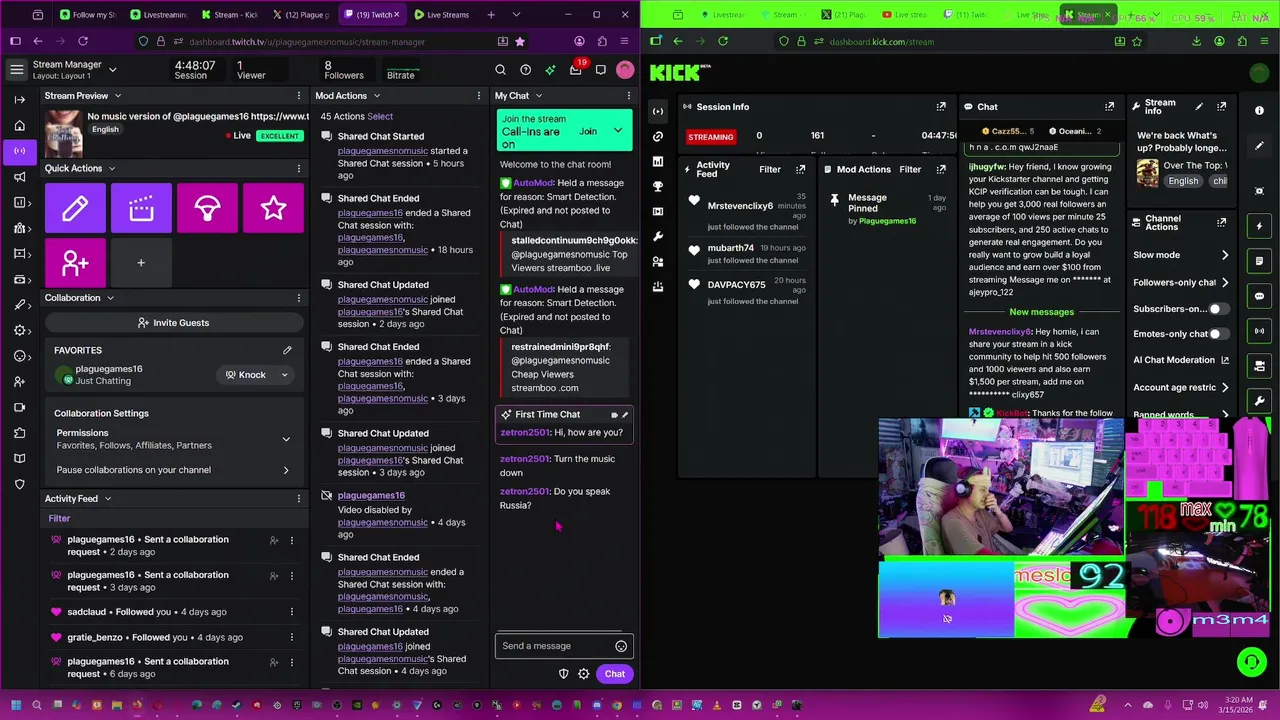The width and height of the screenshot is (1280, 720).
Task: Click Kick support headset bubble icon
Action: coord(1251,661)
